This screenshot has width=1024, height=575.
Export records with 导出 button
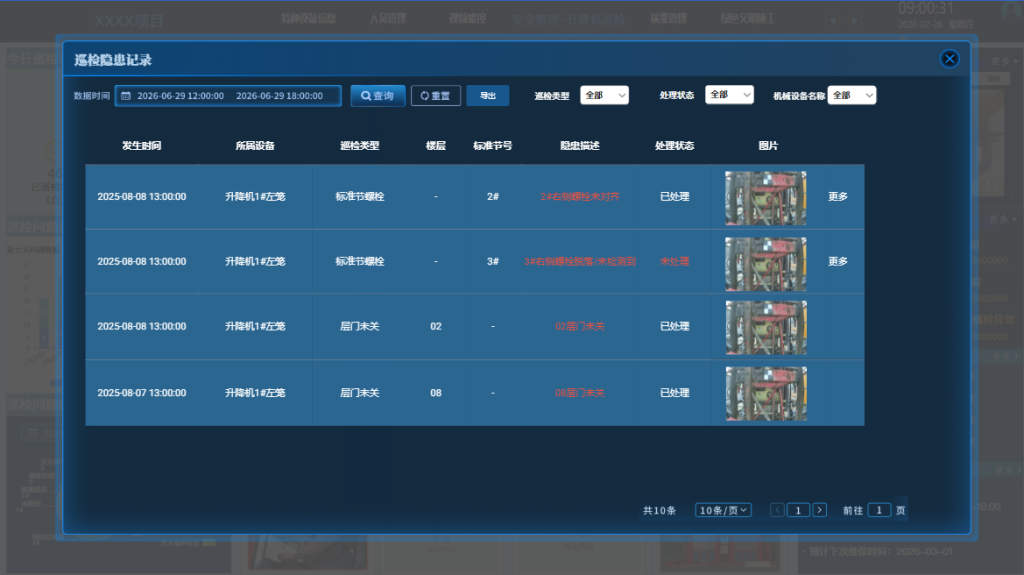[487, 96]
